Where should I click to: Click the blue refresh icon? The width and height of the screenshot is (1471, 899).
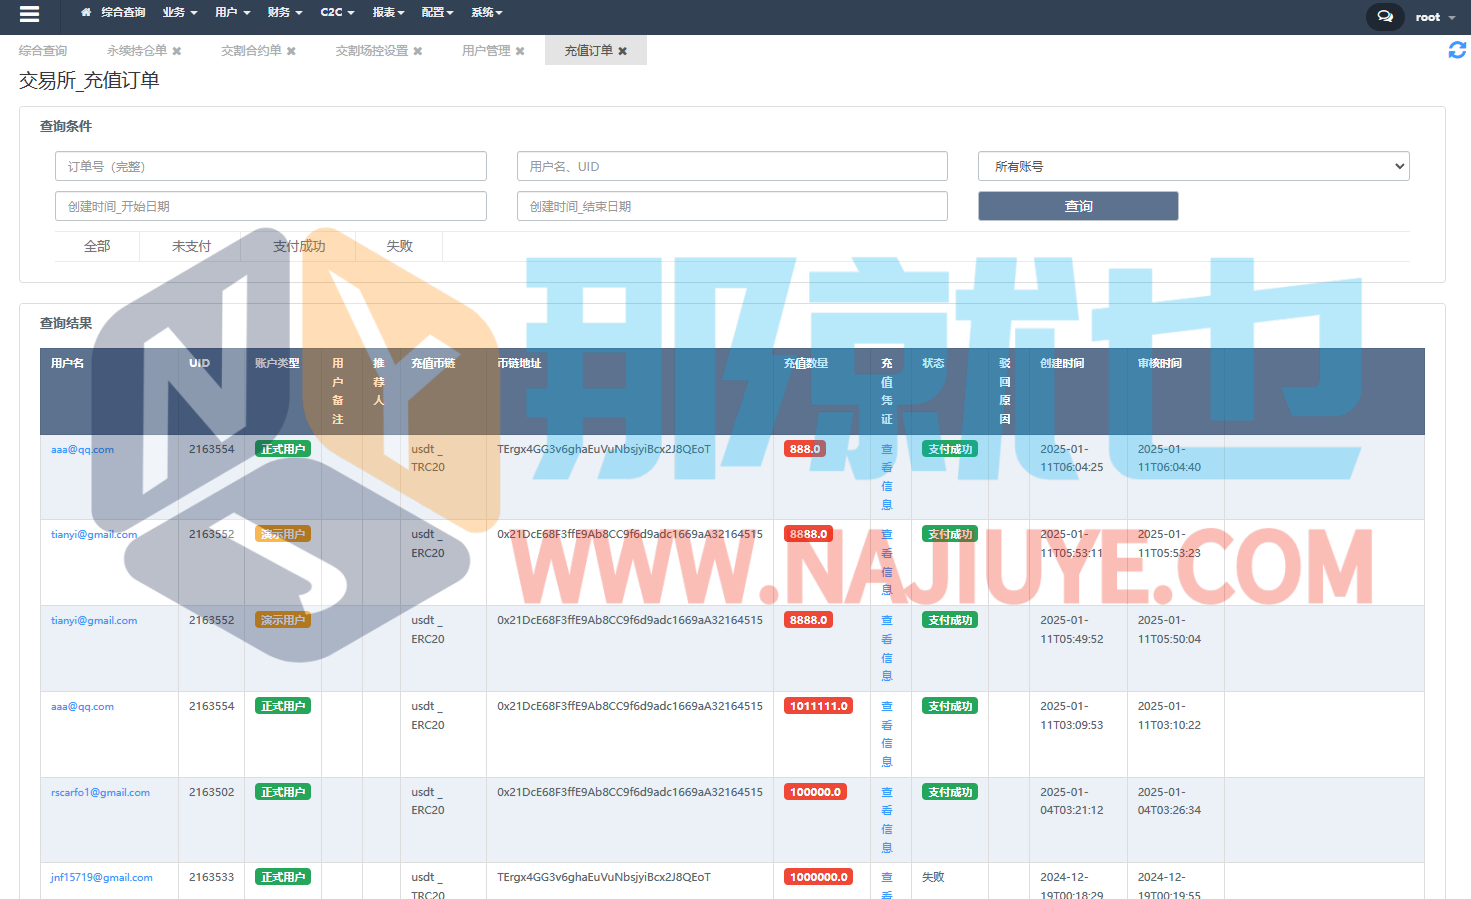1457,50
